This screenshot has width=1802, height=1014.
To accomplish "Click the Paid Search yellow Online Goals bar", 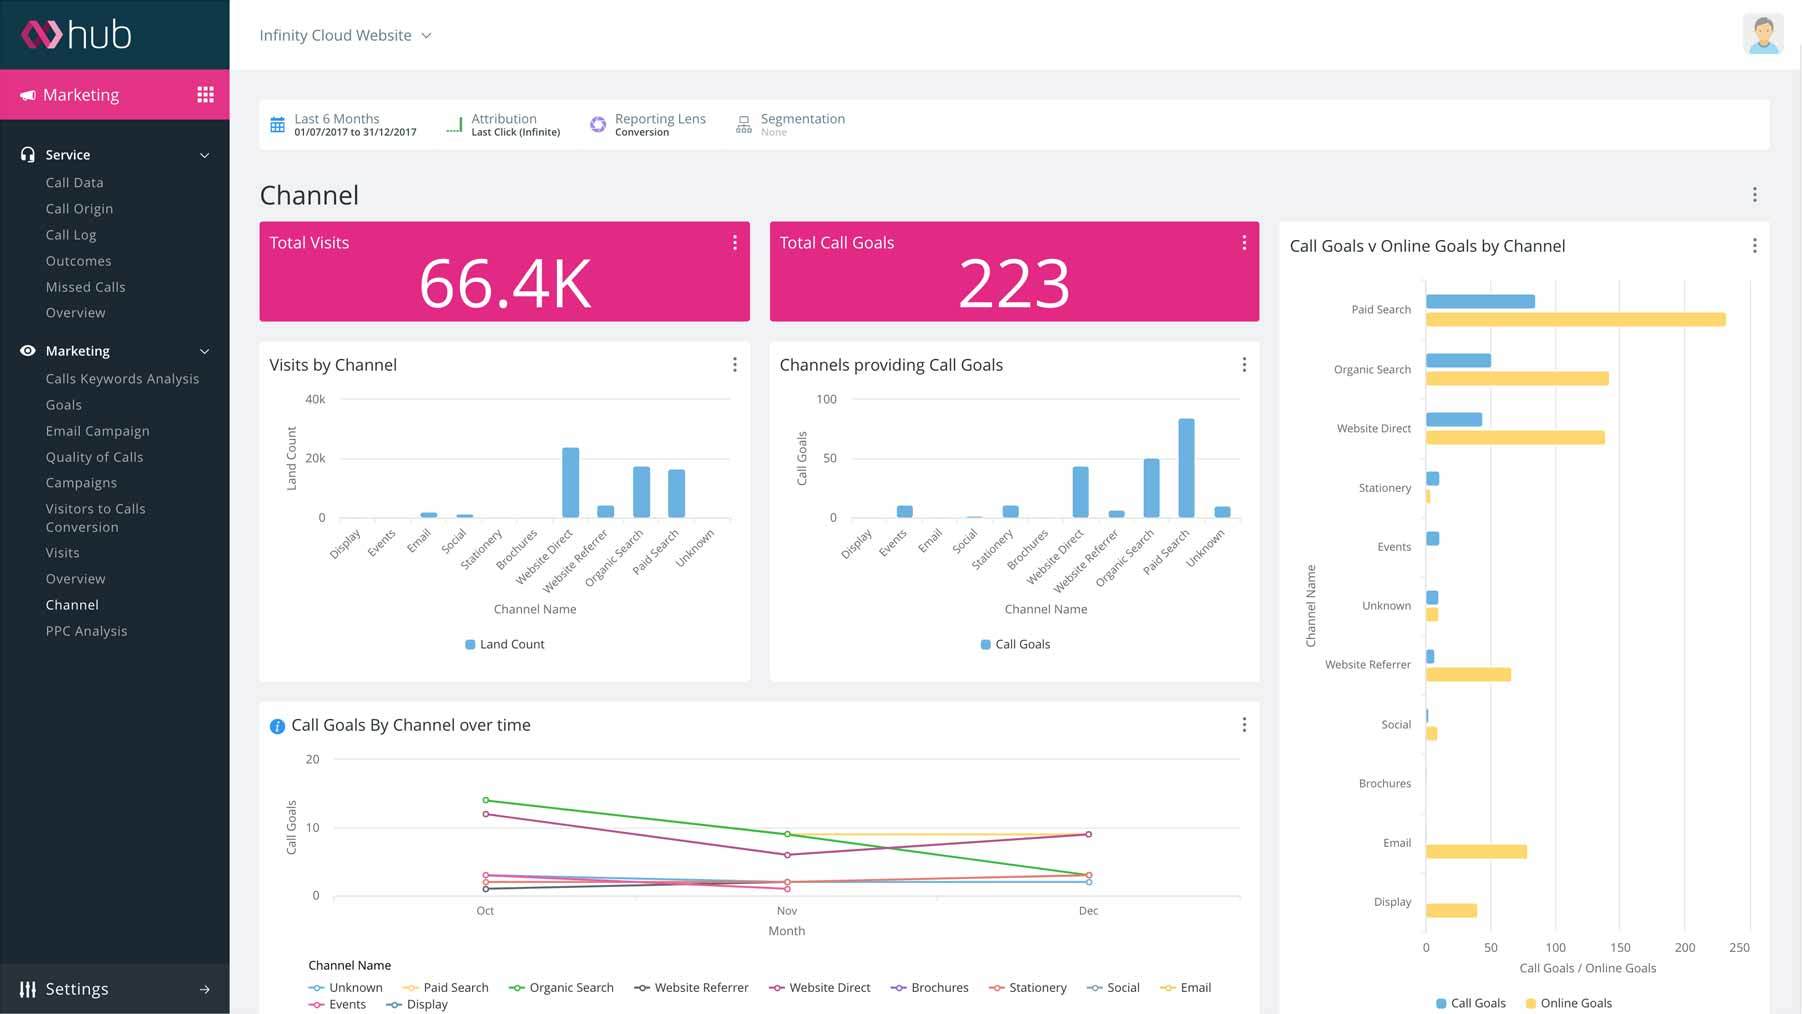I will [1575, 320].
